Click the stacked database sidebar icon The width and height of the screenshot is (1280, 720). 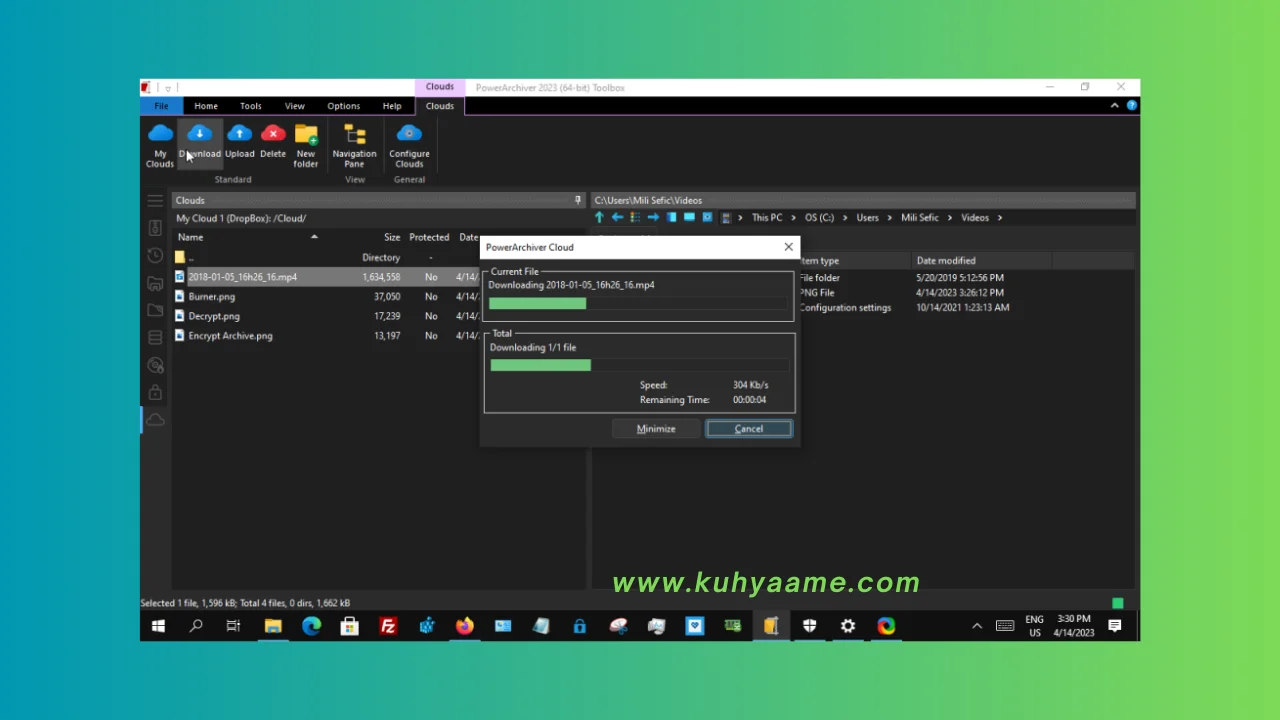pyautogui.click(x=155, y=338)
